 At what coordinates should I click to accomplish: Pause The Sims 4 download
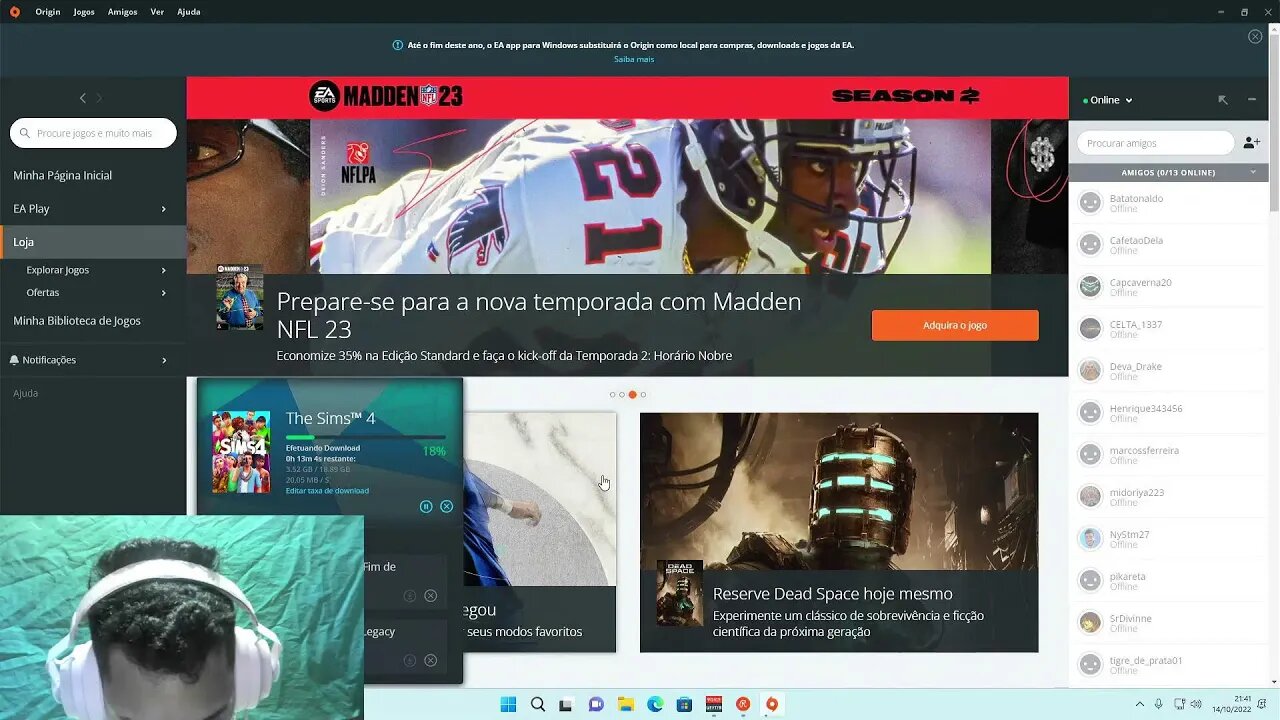[x=426, y=507]
